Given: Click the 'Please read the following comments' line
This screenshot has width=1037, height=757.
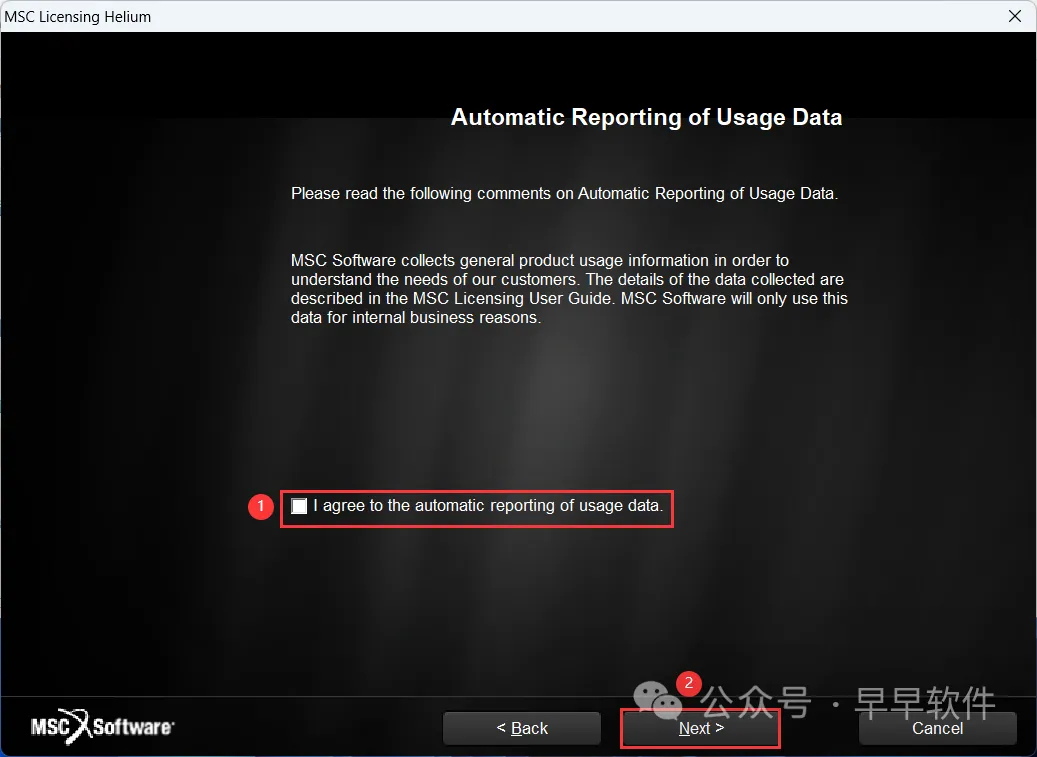Looking at the screenshot, I should 564,194.
